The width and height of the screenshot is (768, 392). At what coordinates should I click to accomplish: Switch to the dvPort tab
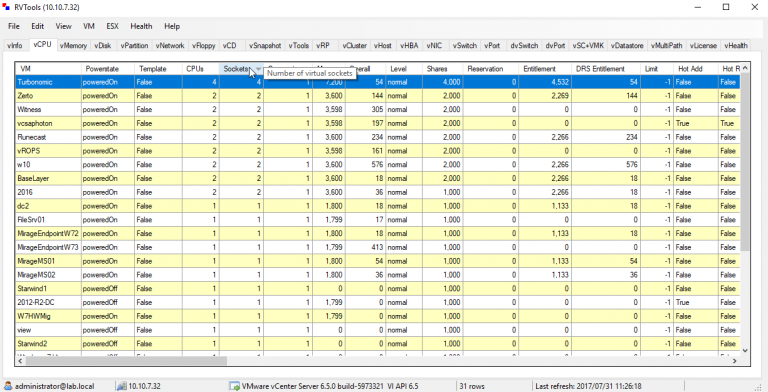coord(555,46)
